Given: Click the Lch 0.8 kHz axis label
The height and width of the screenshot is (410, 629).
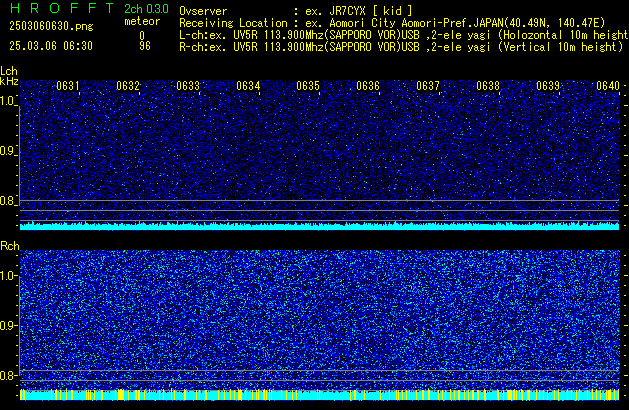Looking at the screenshot, I should tap(7, 201).
